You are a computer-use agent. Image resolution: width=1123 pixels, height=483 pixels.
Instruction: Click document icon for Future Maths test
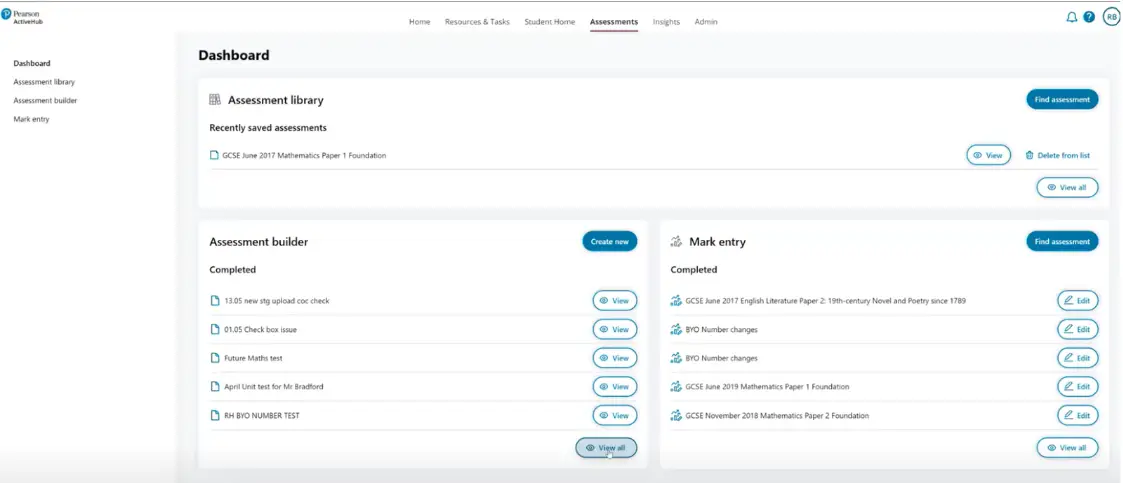pyautogui.click(x=214, y=358)
